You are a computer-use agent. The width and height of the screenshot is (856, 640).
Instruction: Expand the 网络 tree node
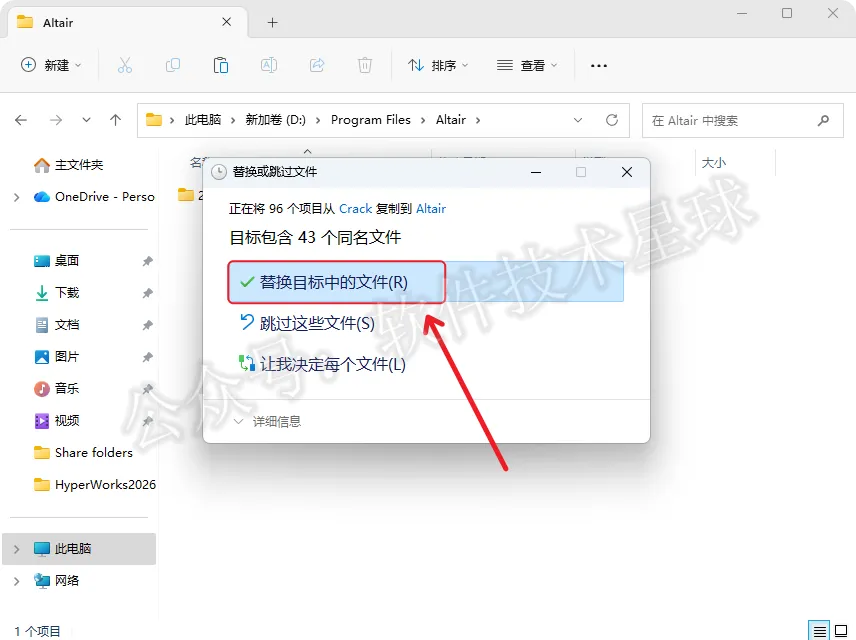tap(16, 581)
